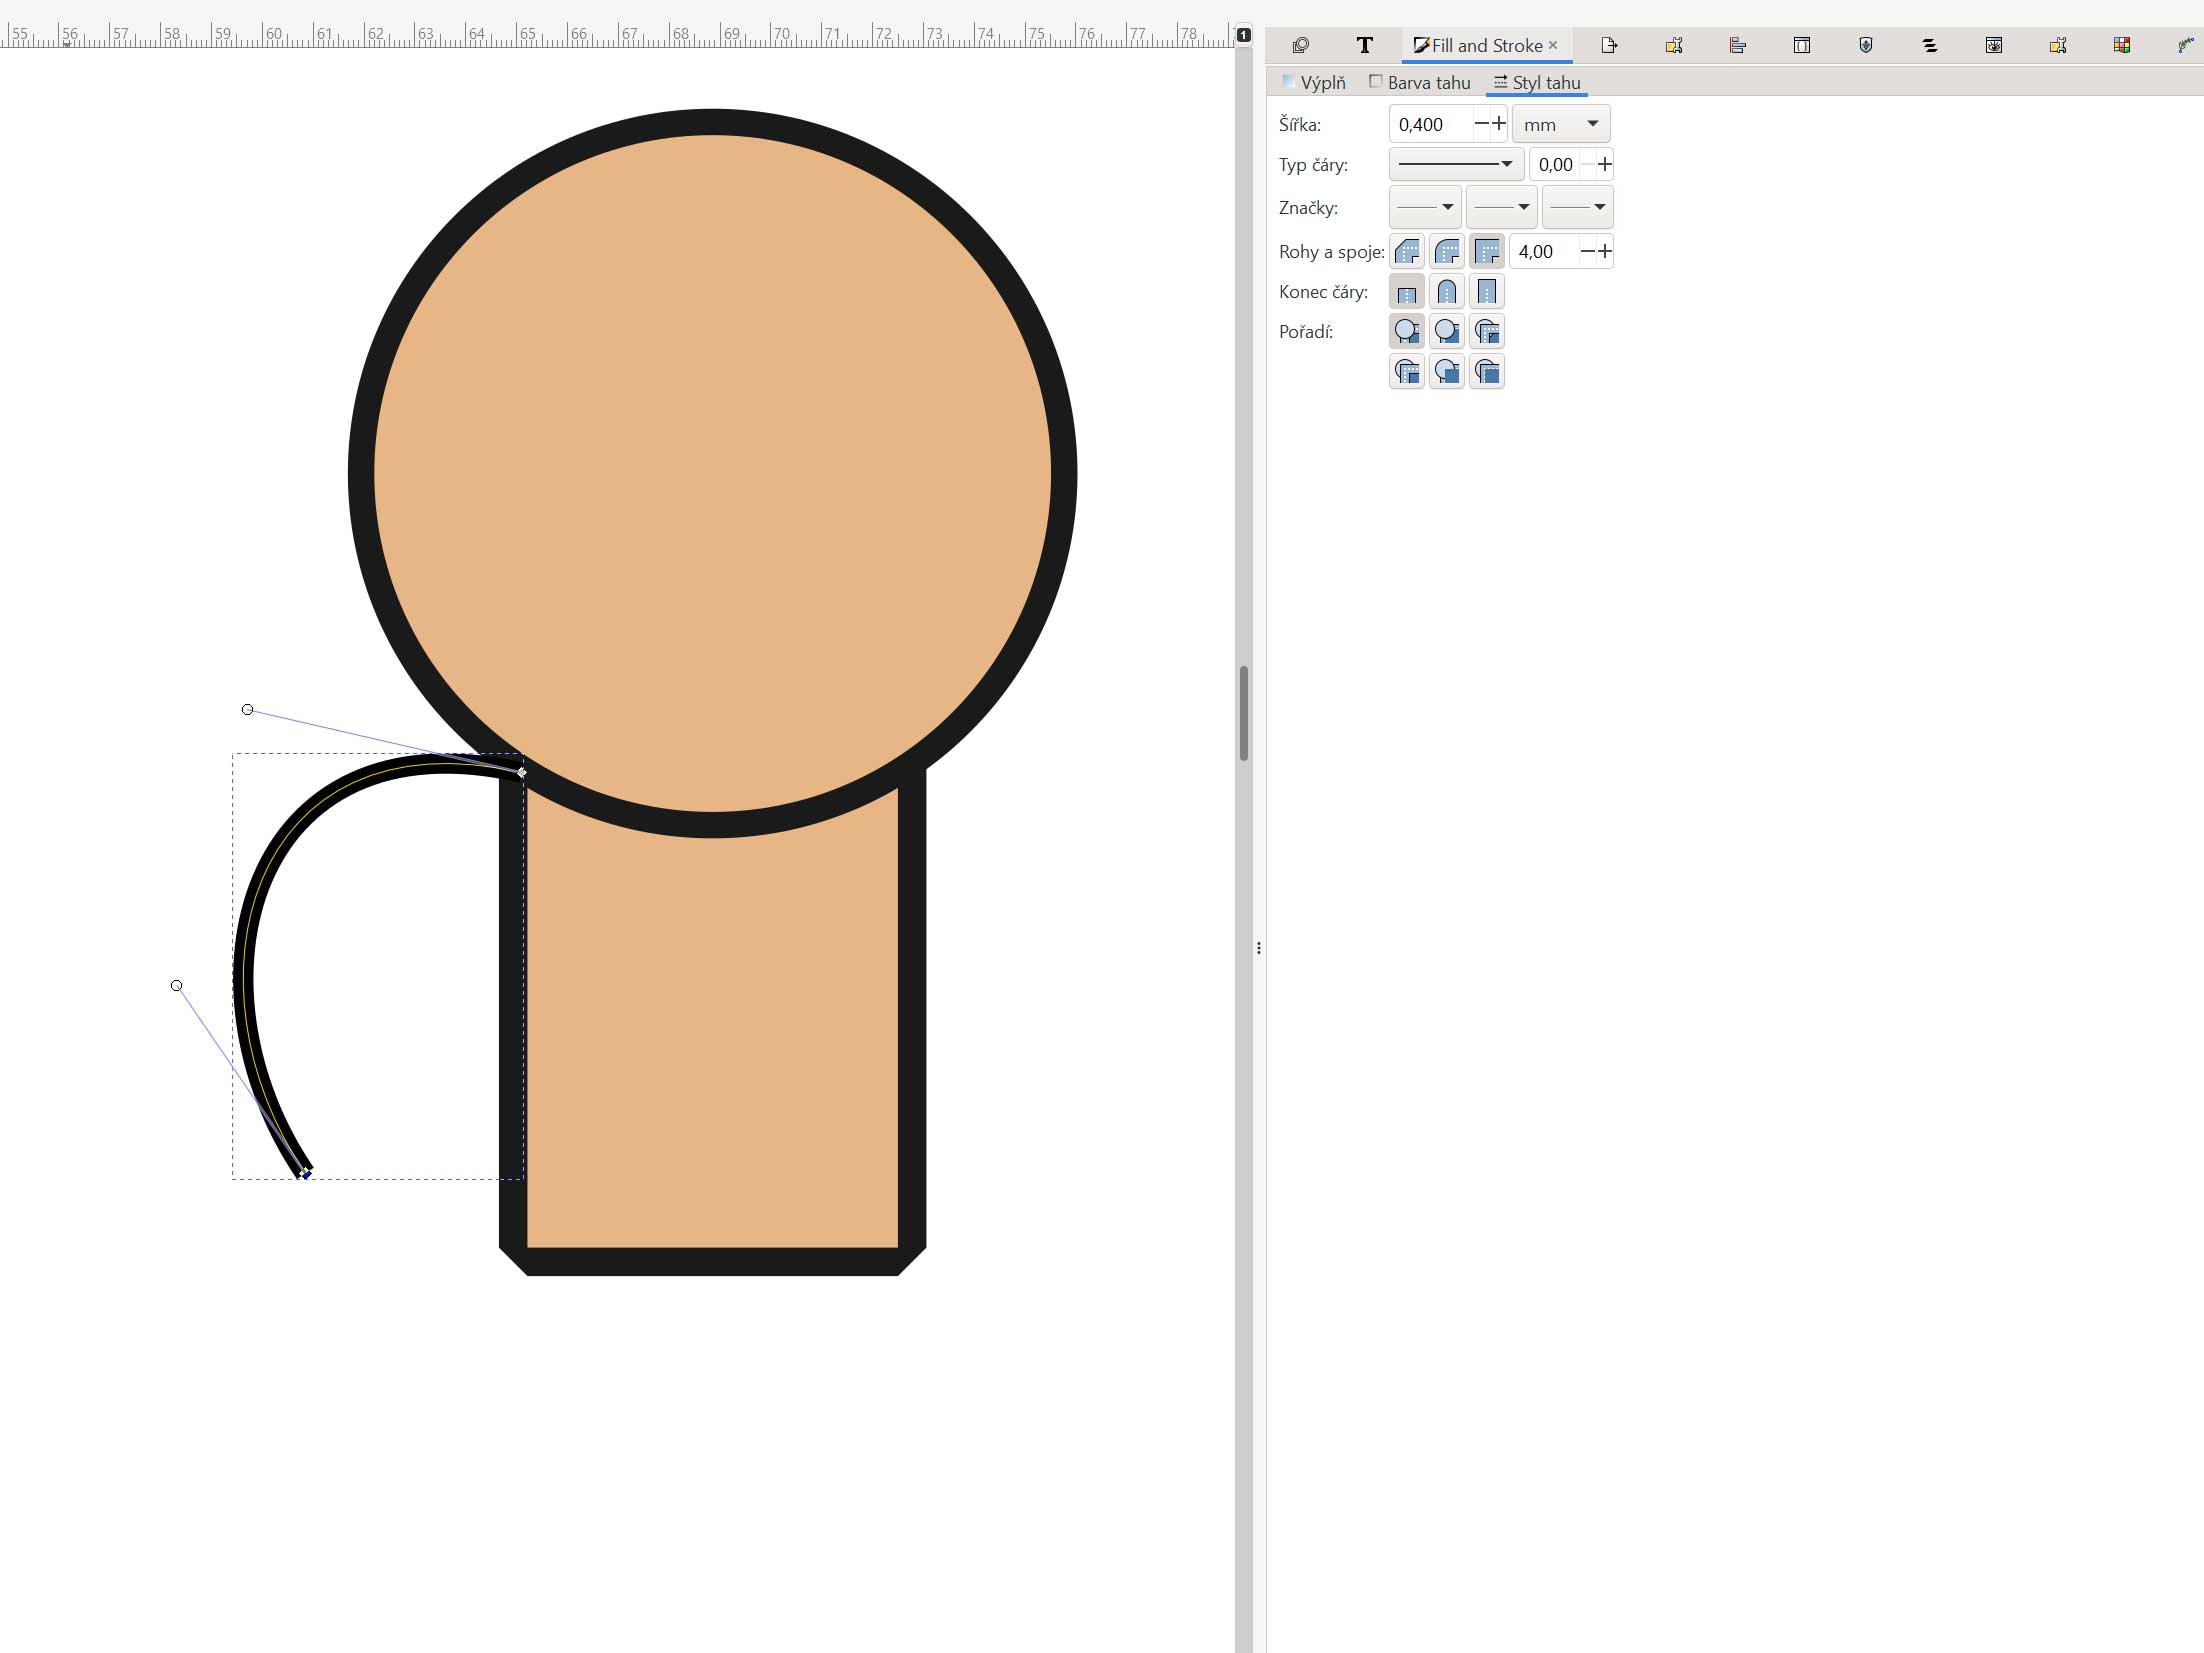Viewport: 2204px width, 1653px height.
Task: Increase stroke width with plus button
Action: (1499, 124)
